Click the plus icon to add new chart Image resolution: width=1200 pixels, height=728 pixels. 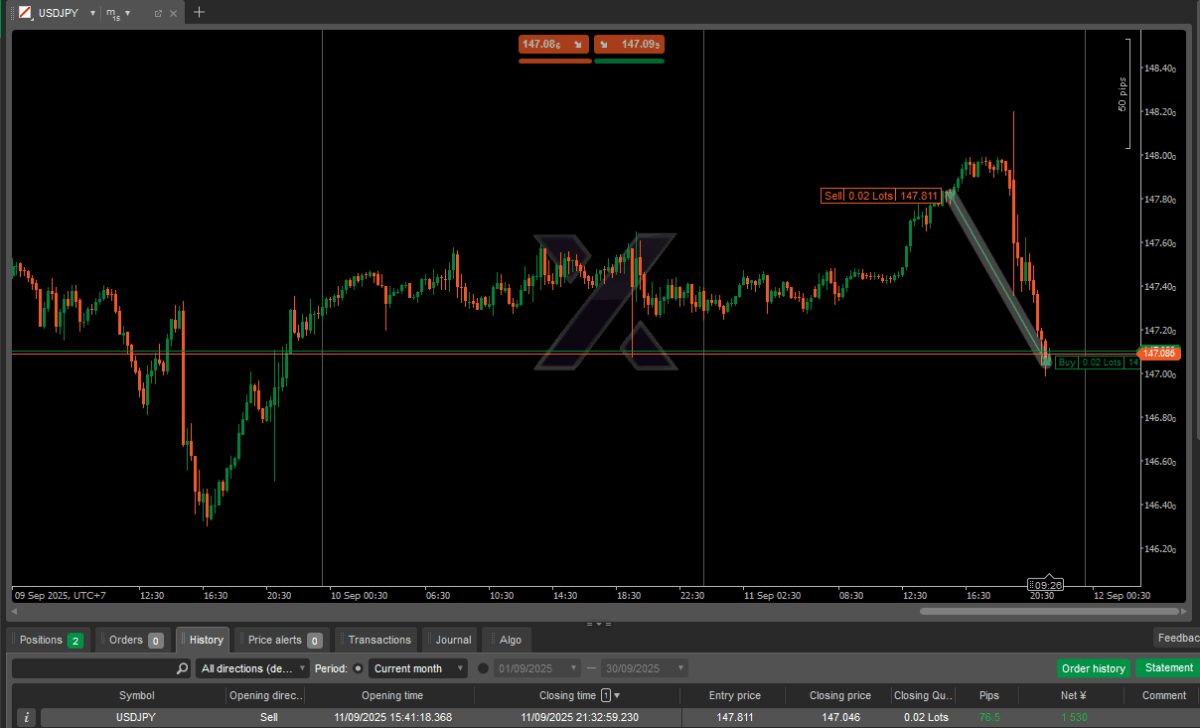pyautogui.click(x=199, y=12)
